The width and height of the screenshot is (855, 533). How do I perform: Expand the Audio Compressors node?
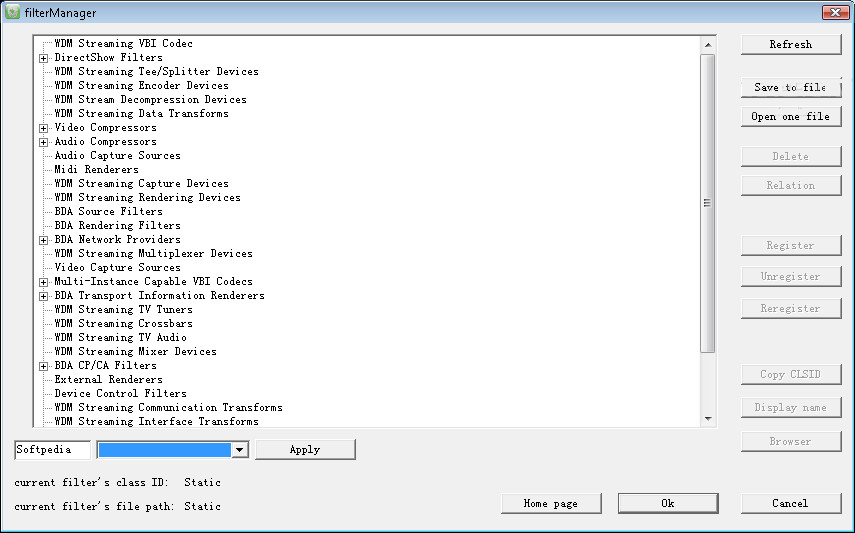point(43,142)
